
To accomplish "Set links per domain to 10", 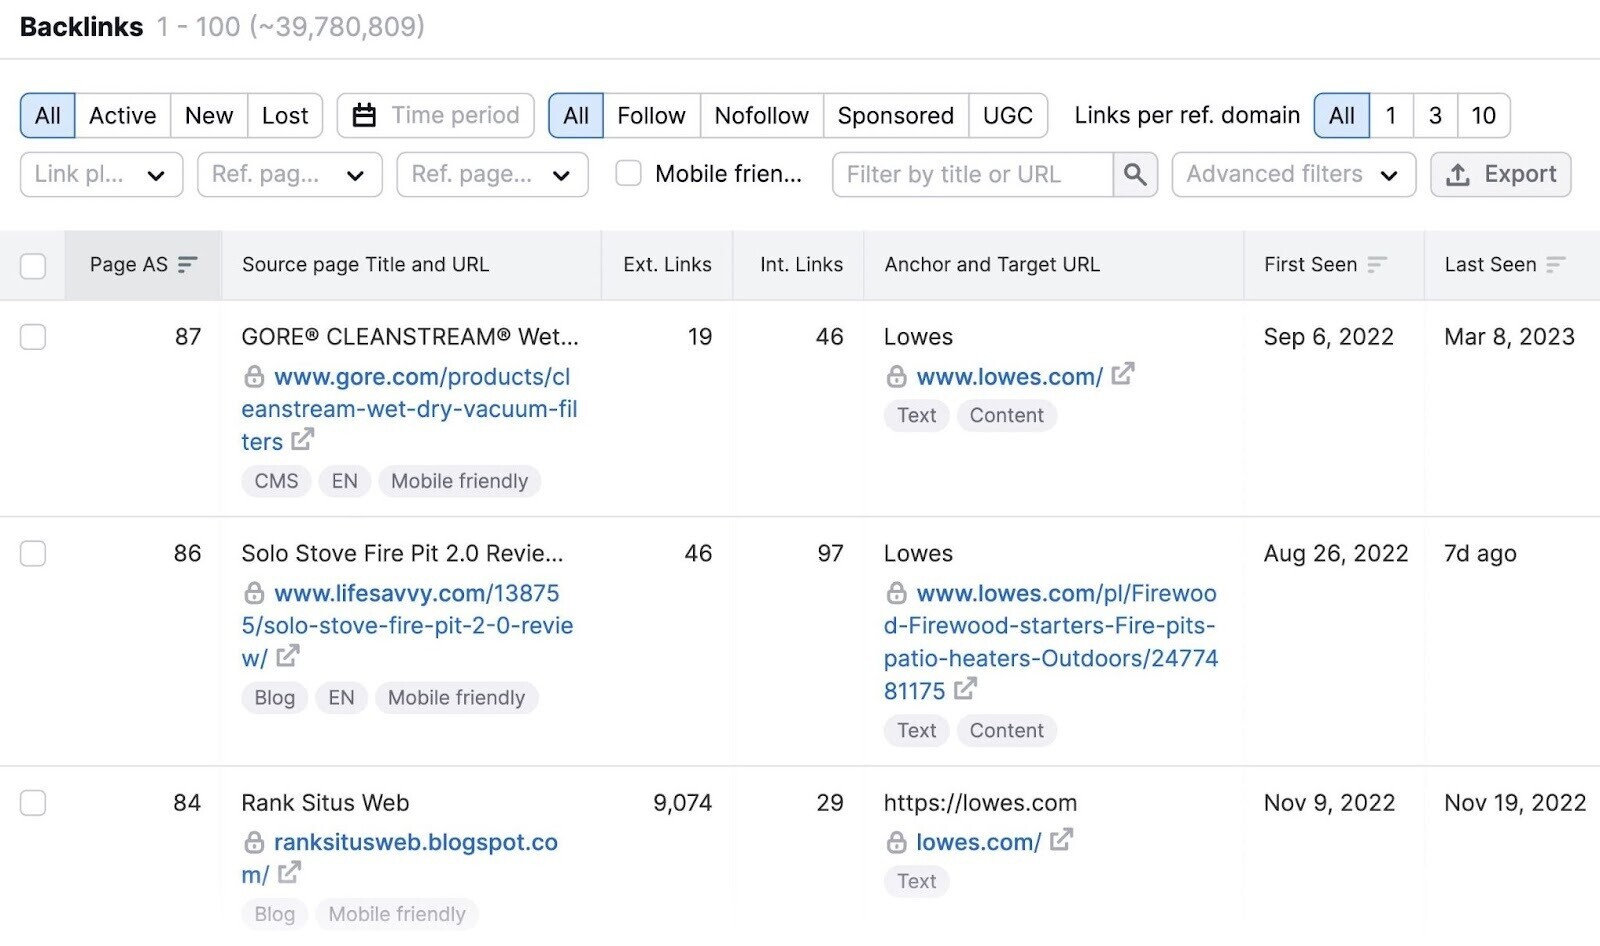I will coord(1483,115).
